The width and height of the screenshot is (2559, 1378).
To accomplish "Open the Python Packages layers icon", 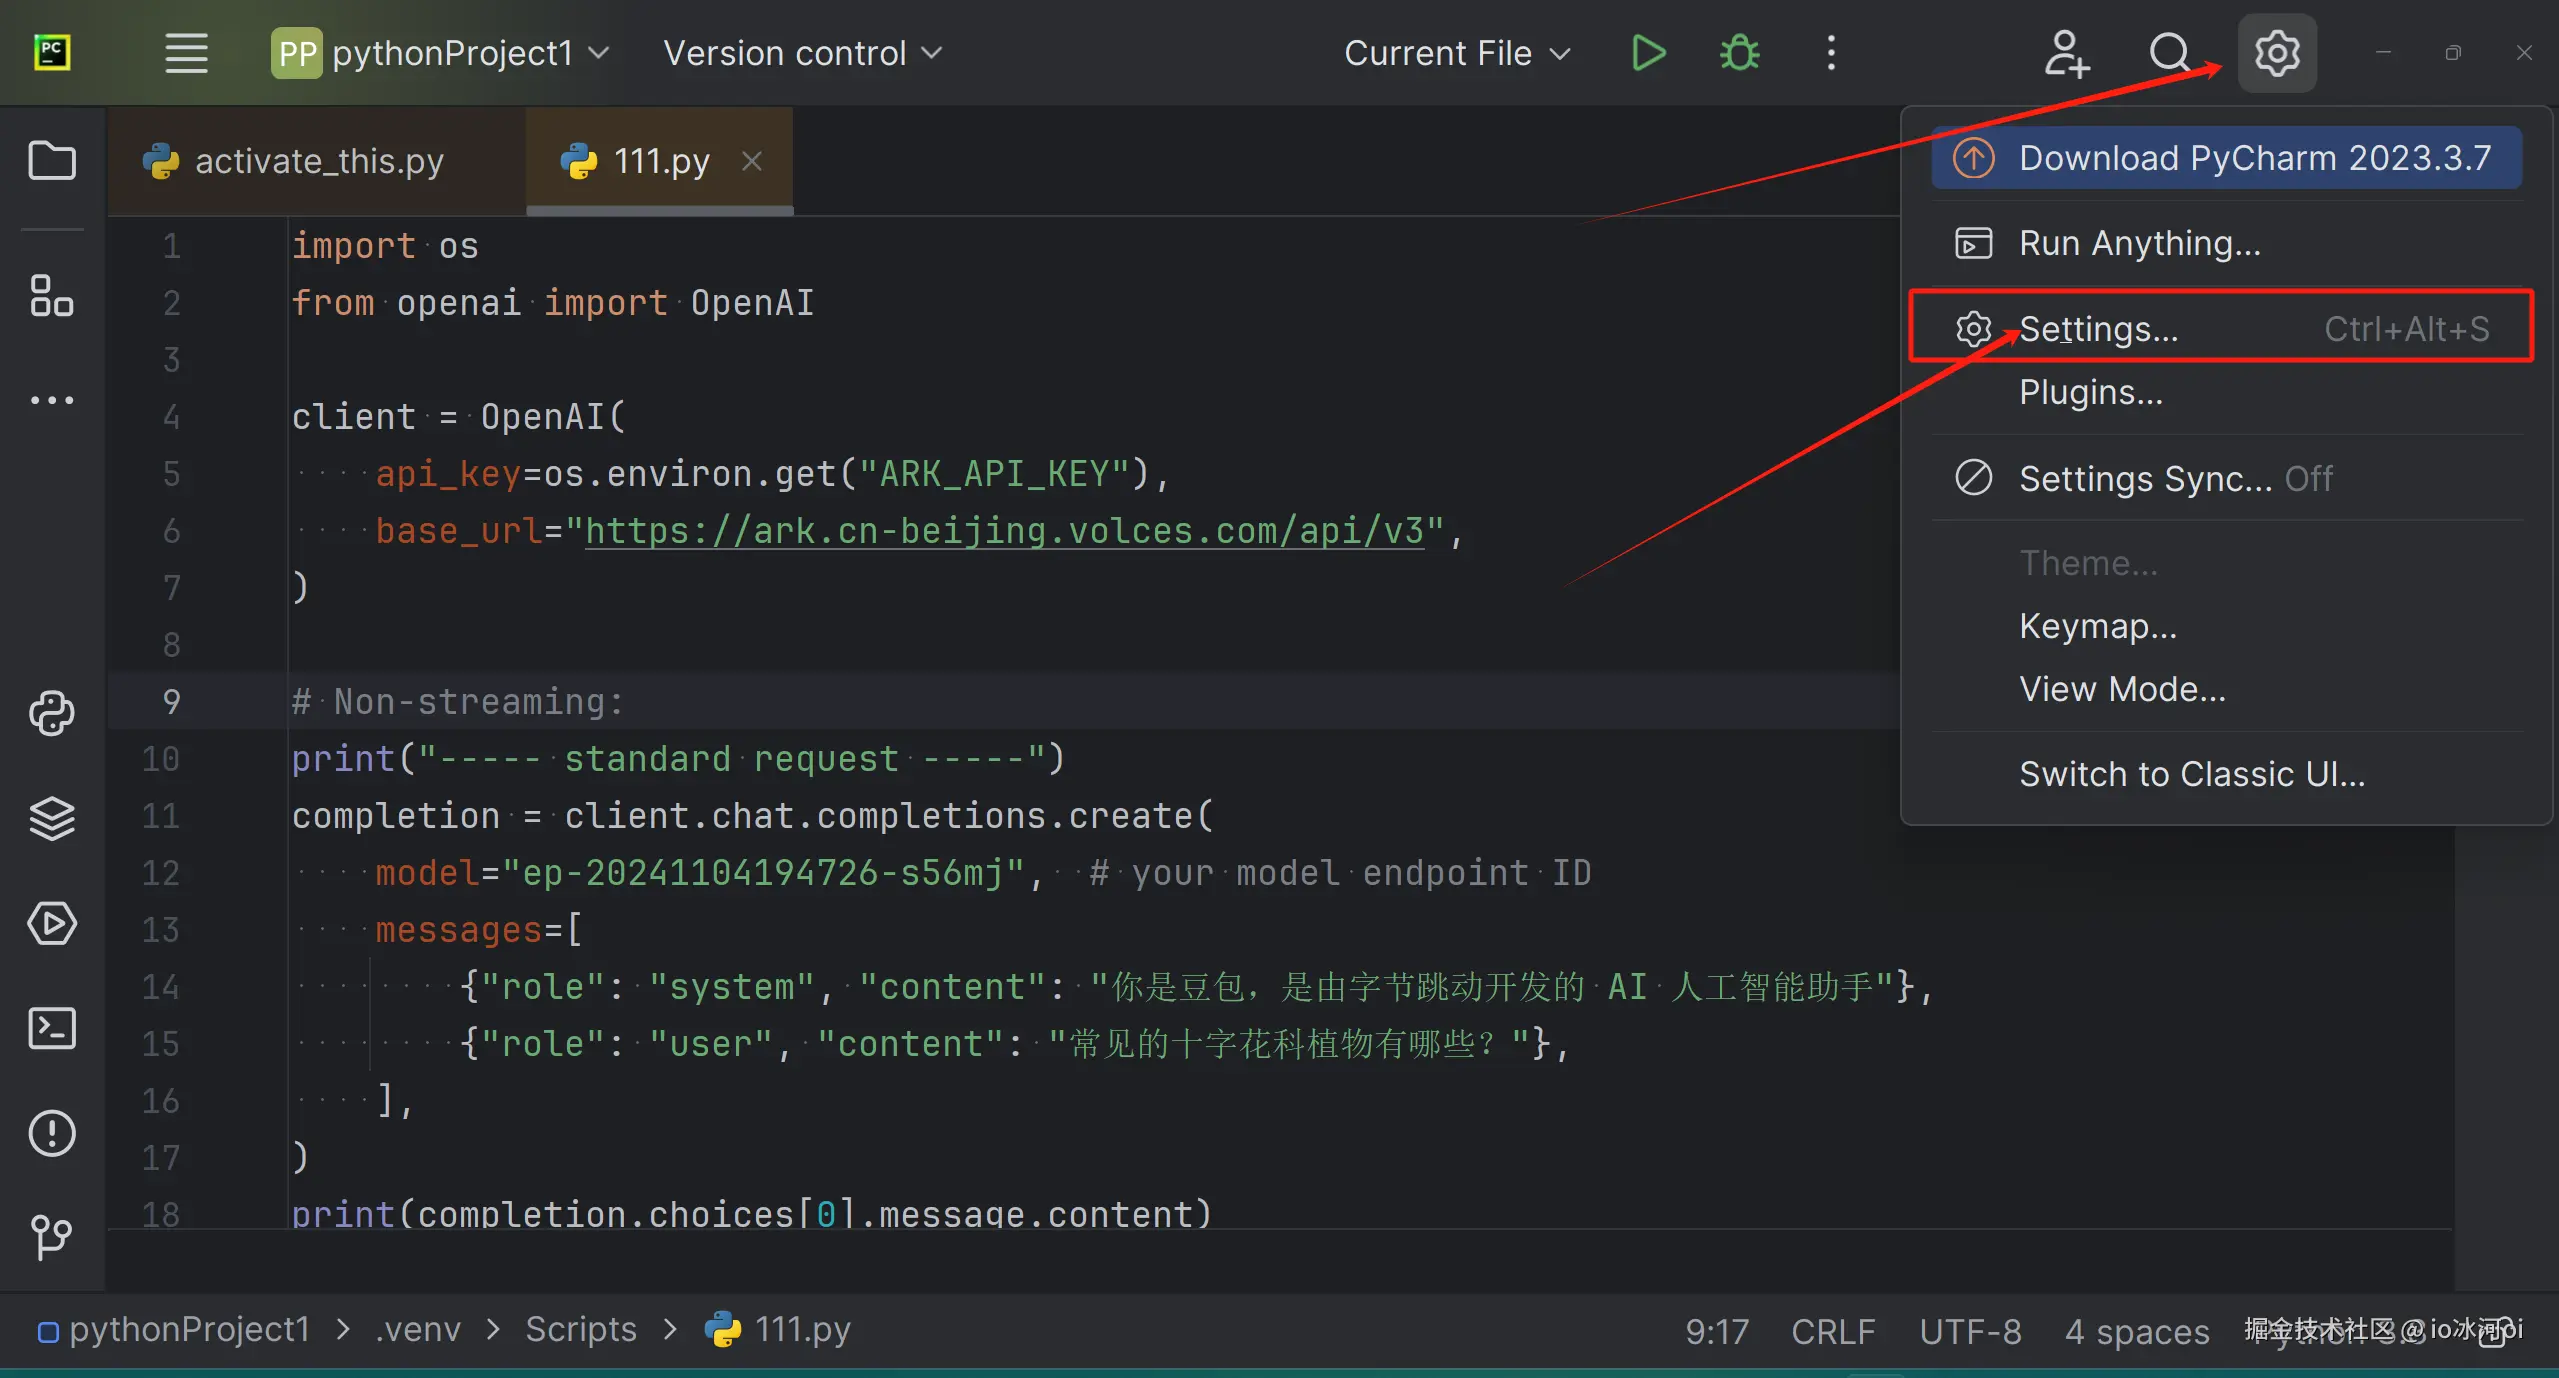I will click(52, 818).
